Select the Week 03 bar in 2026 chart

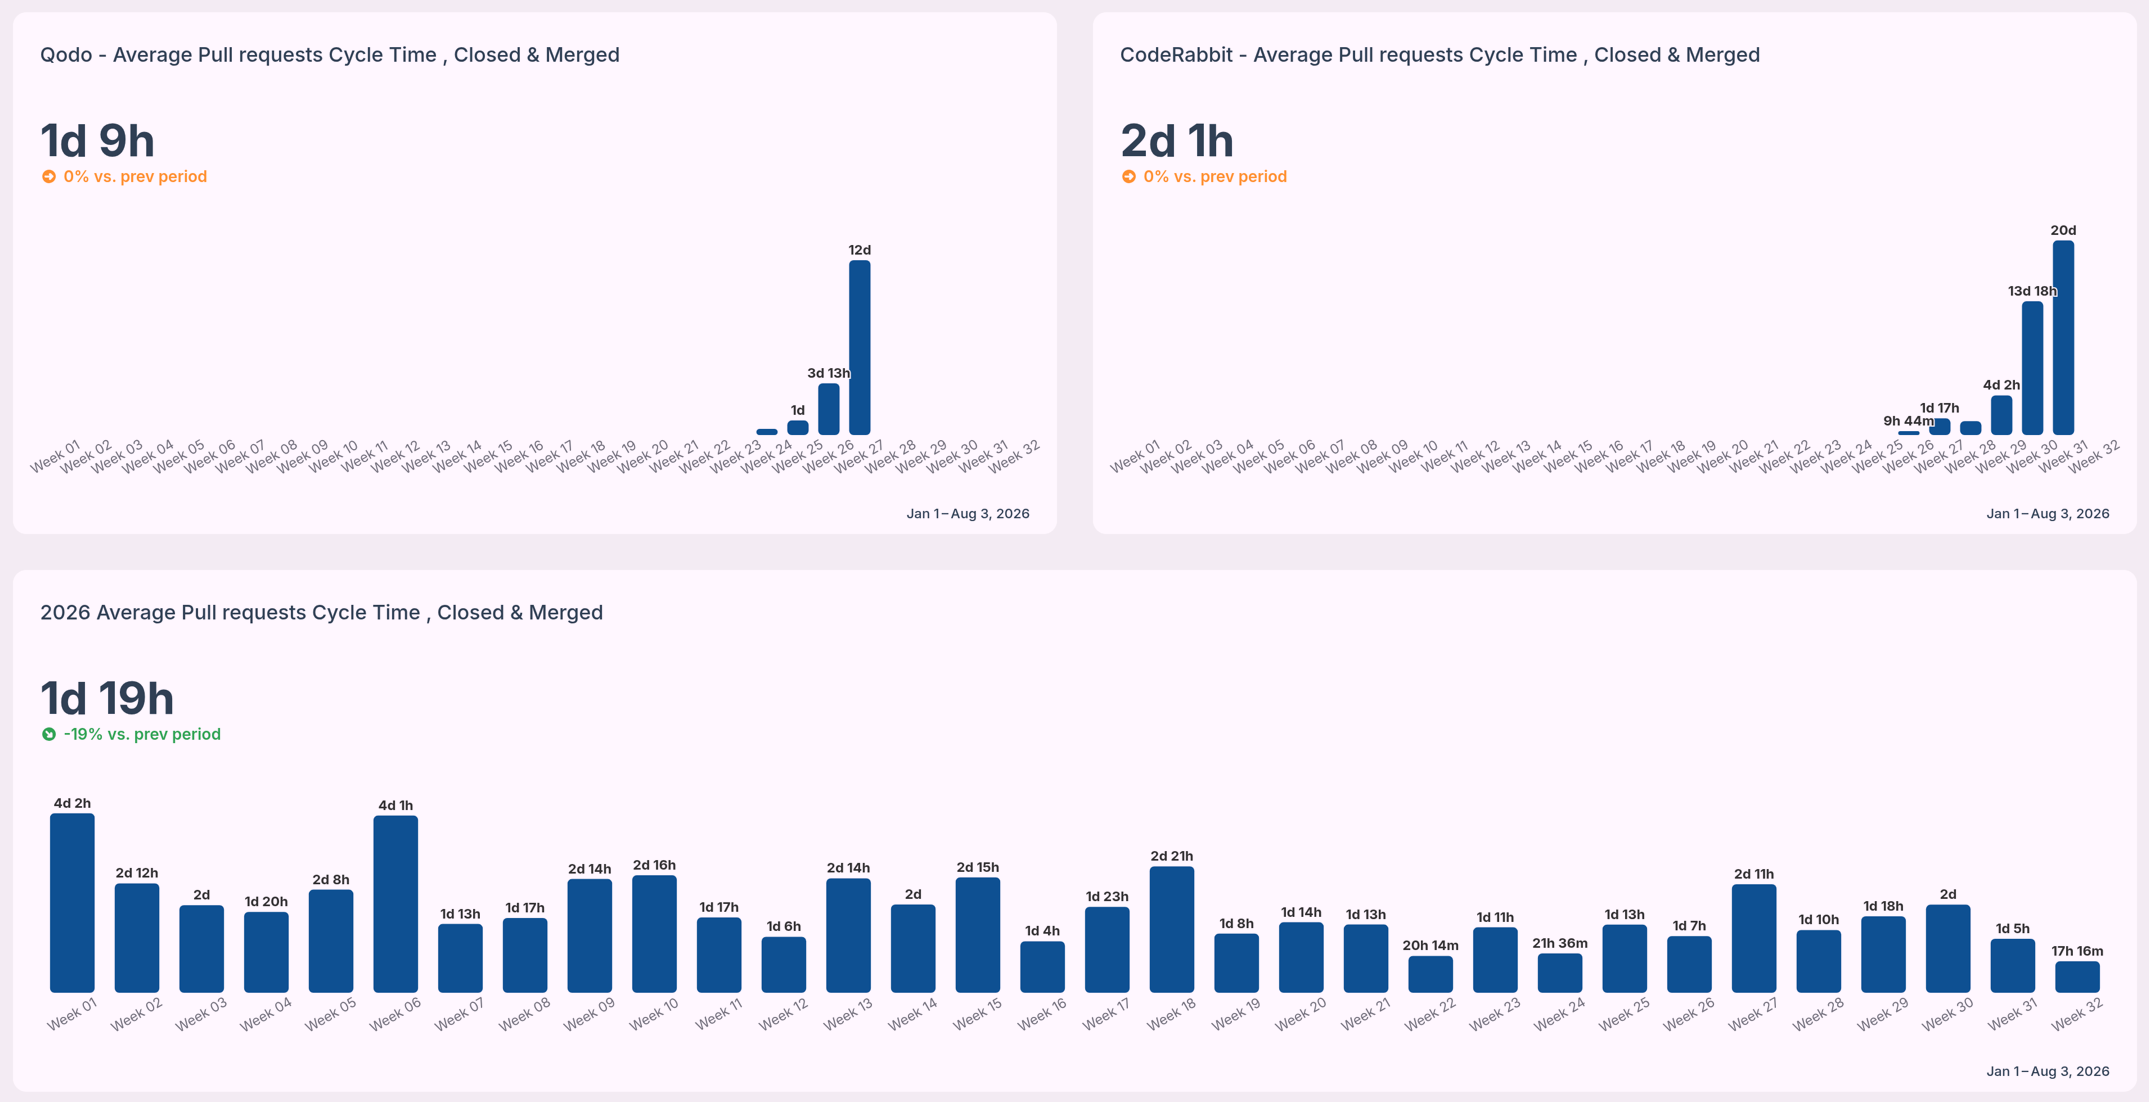pos(202,949)
